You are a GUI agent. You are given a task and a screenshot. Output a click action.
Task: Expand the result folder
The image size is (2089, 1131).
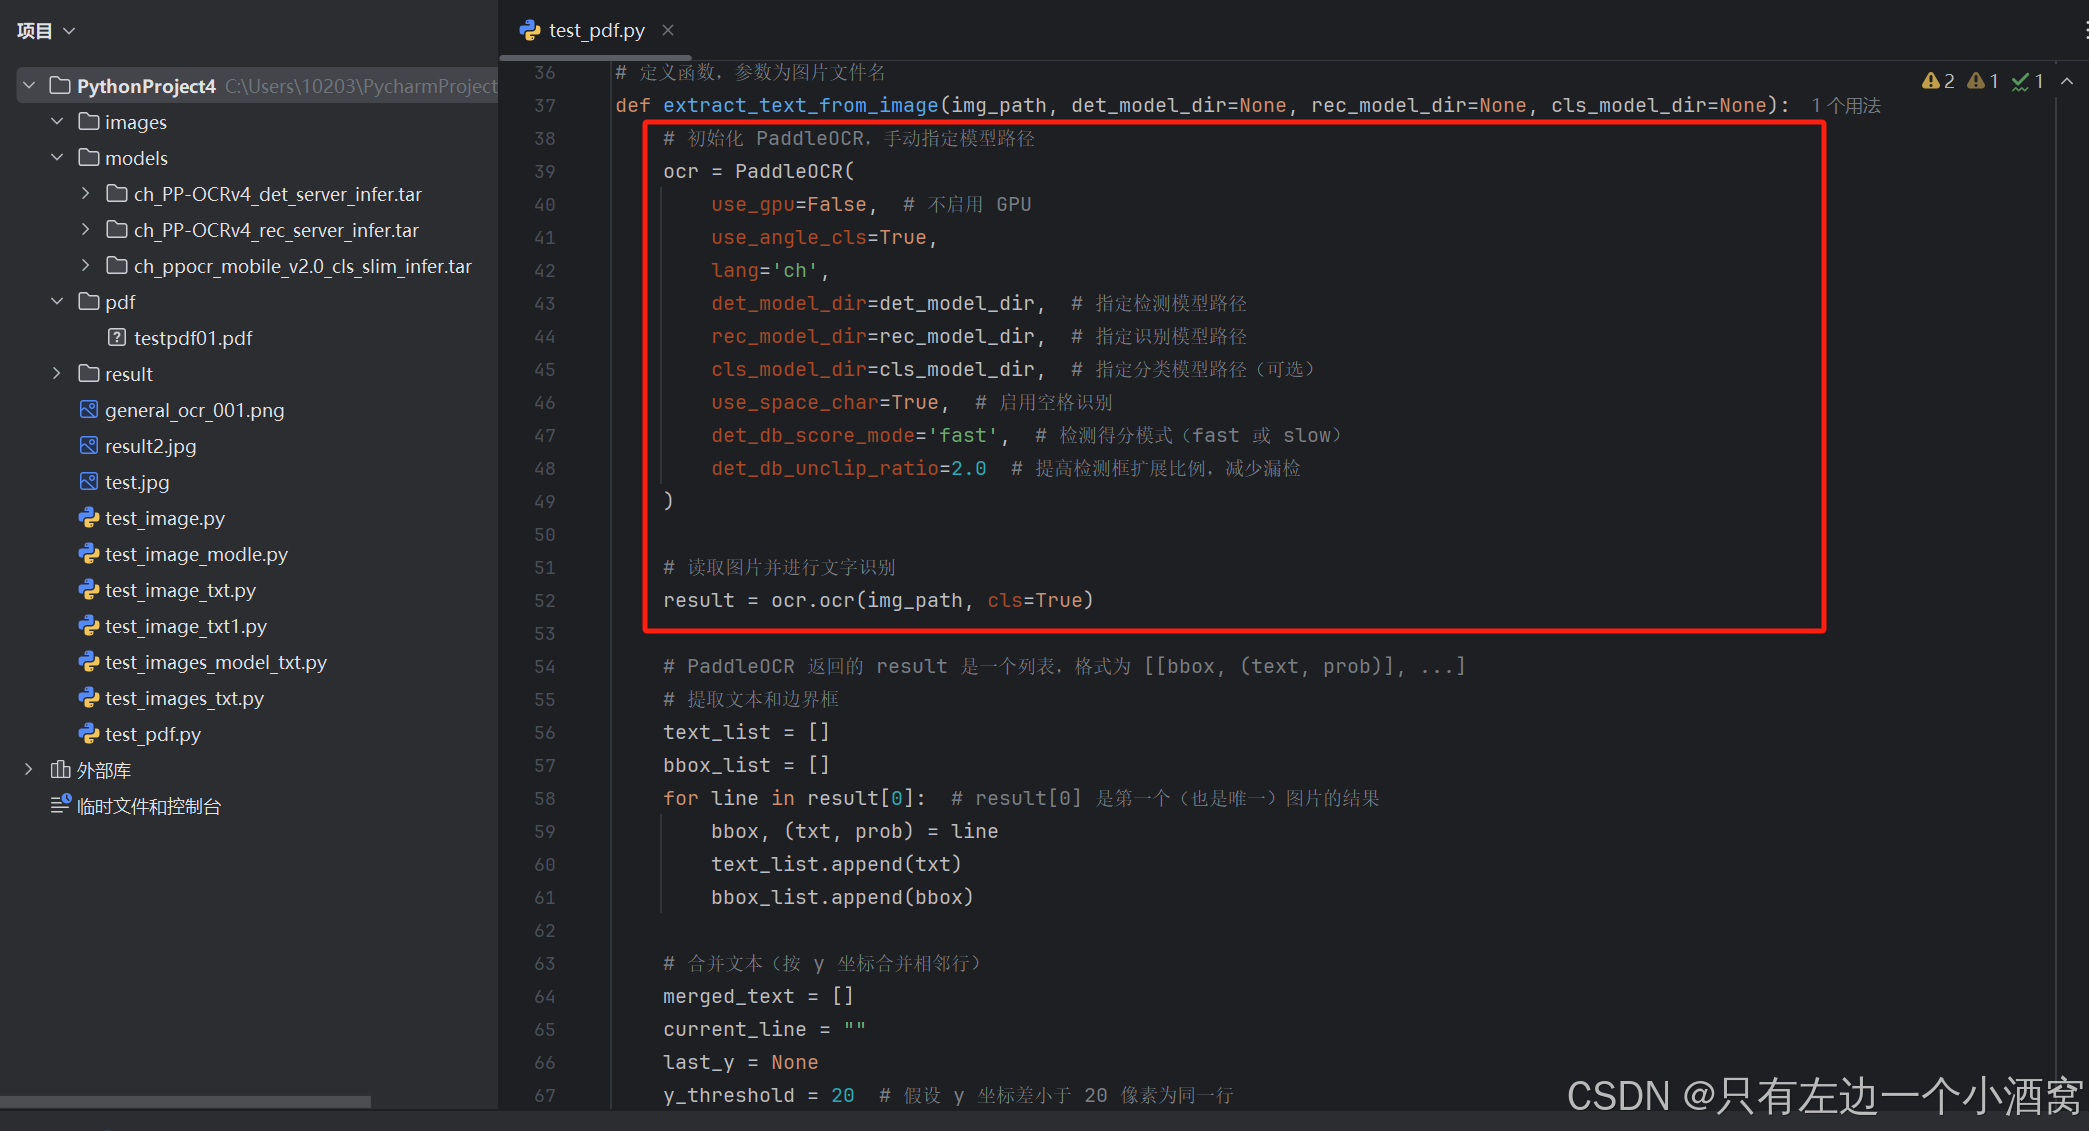pyautogui.click(x=57, y=374)
